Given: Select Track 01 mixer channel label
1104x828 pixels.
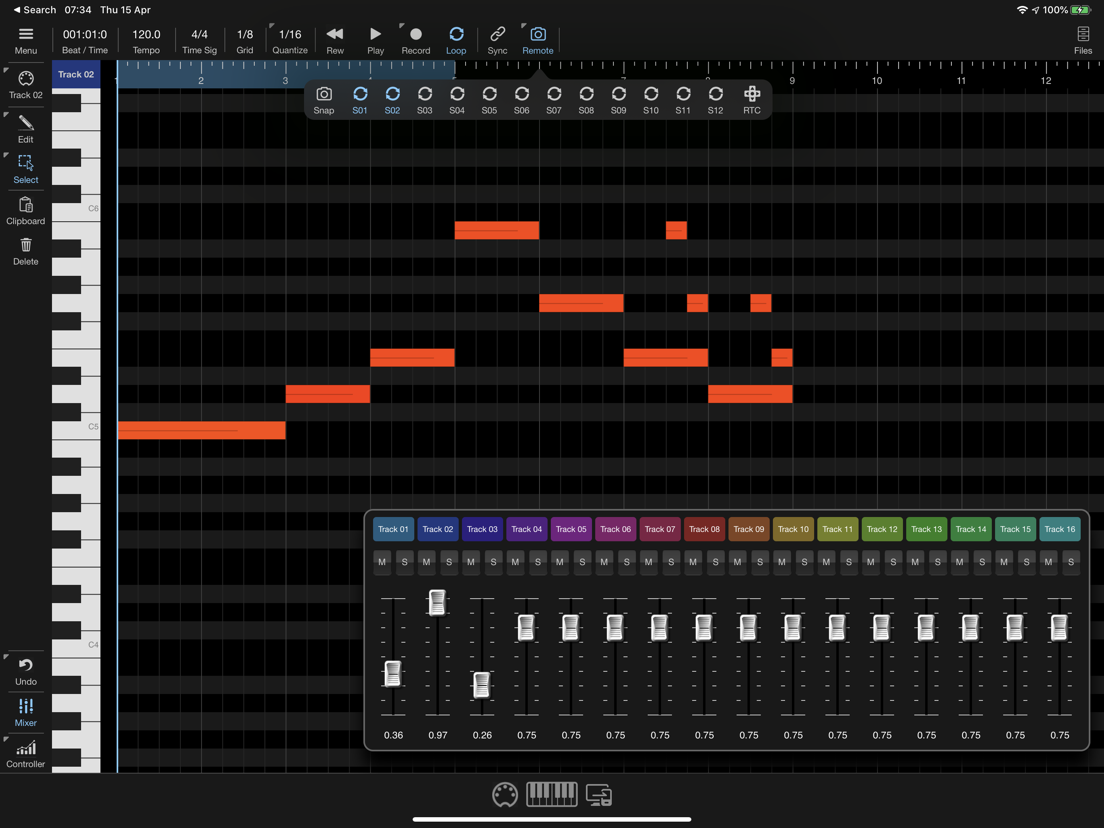Looking at the screenshot, I should click(393, 529).
